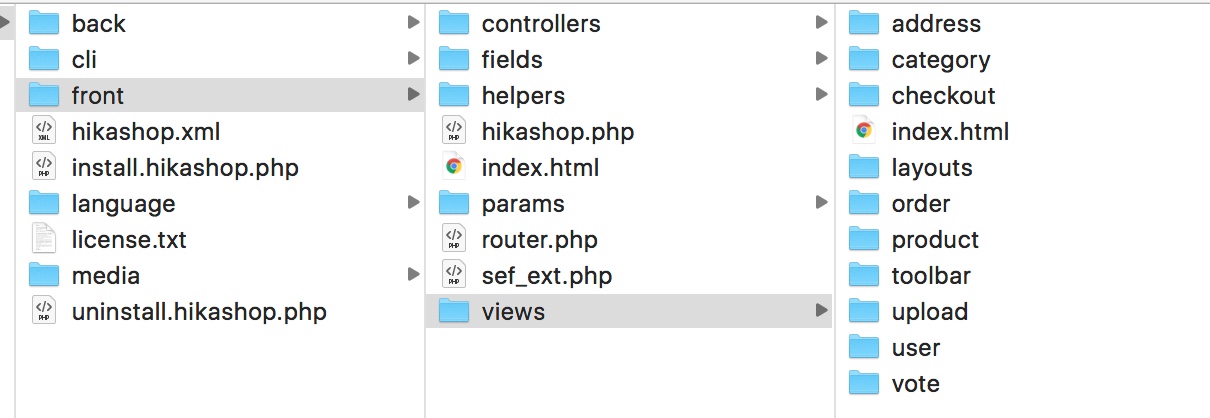The height and width of the screenshot is (418, 1210).
Task: Expand the controllers folder arrow
Action: pos(822,24)
